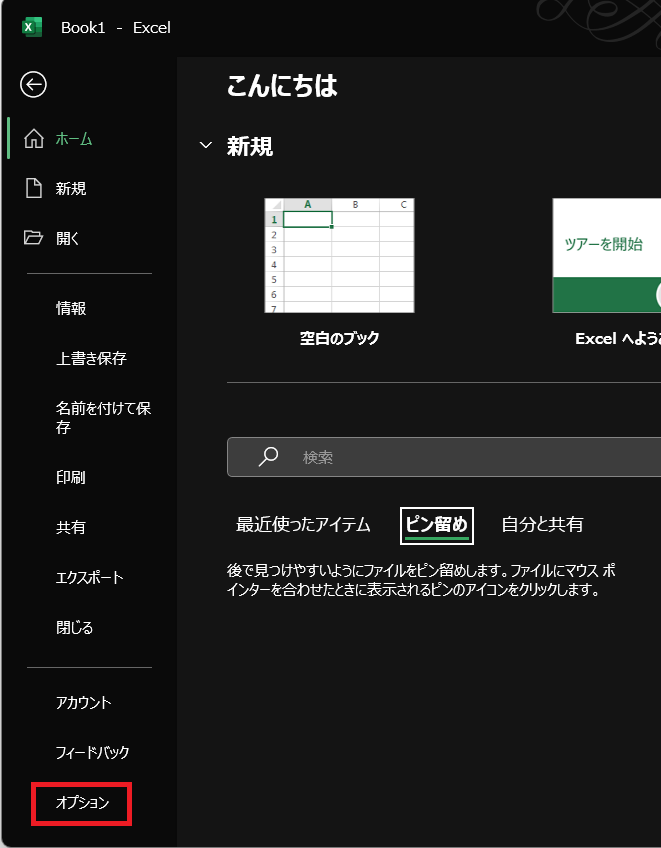Click the back arrow icon
661x848 pixels.
point(33,85)
